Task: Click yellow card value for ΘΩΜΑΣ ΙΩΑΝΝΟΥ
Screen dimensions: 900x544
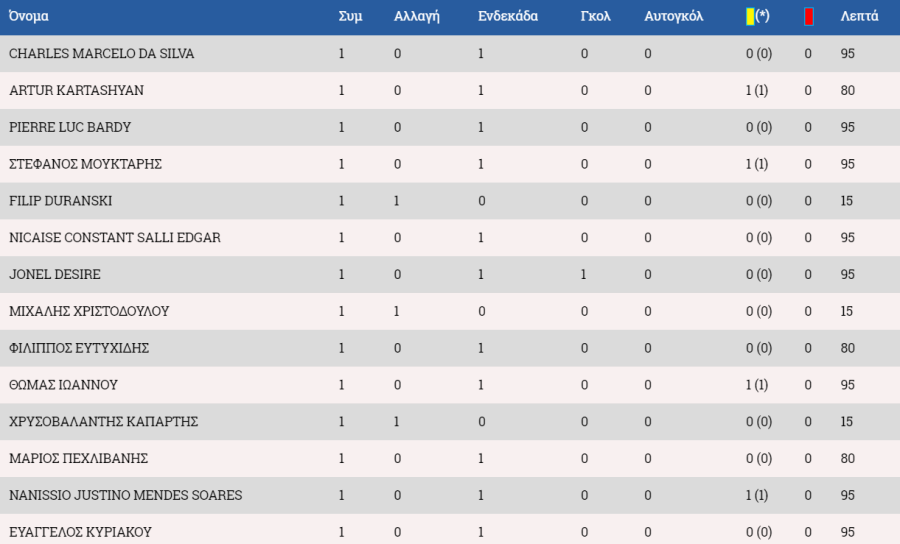Action: coord(757,384)
